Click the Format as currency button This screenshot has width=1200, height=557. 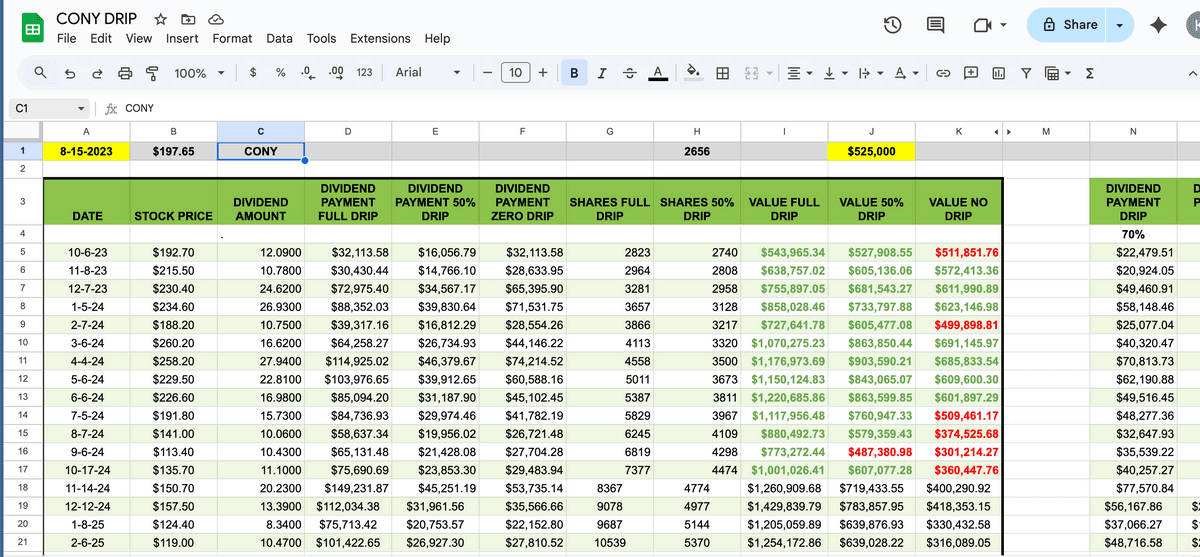[254, 73]
